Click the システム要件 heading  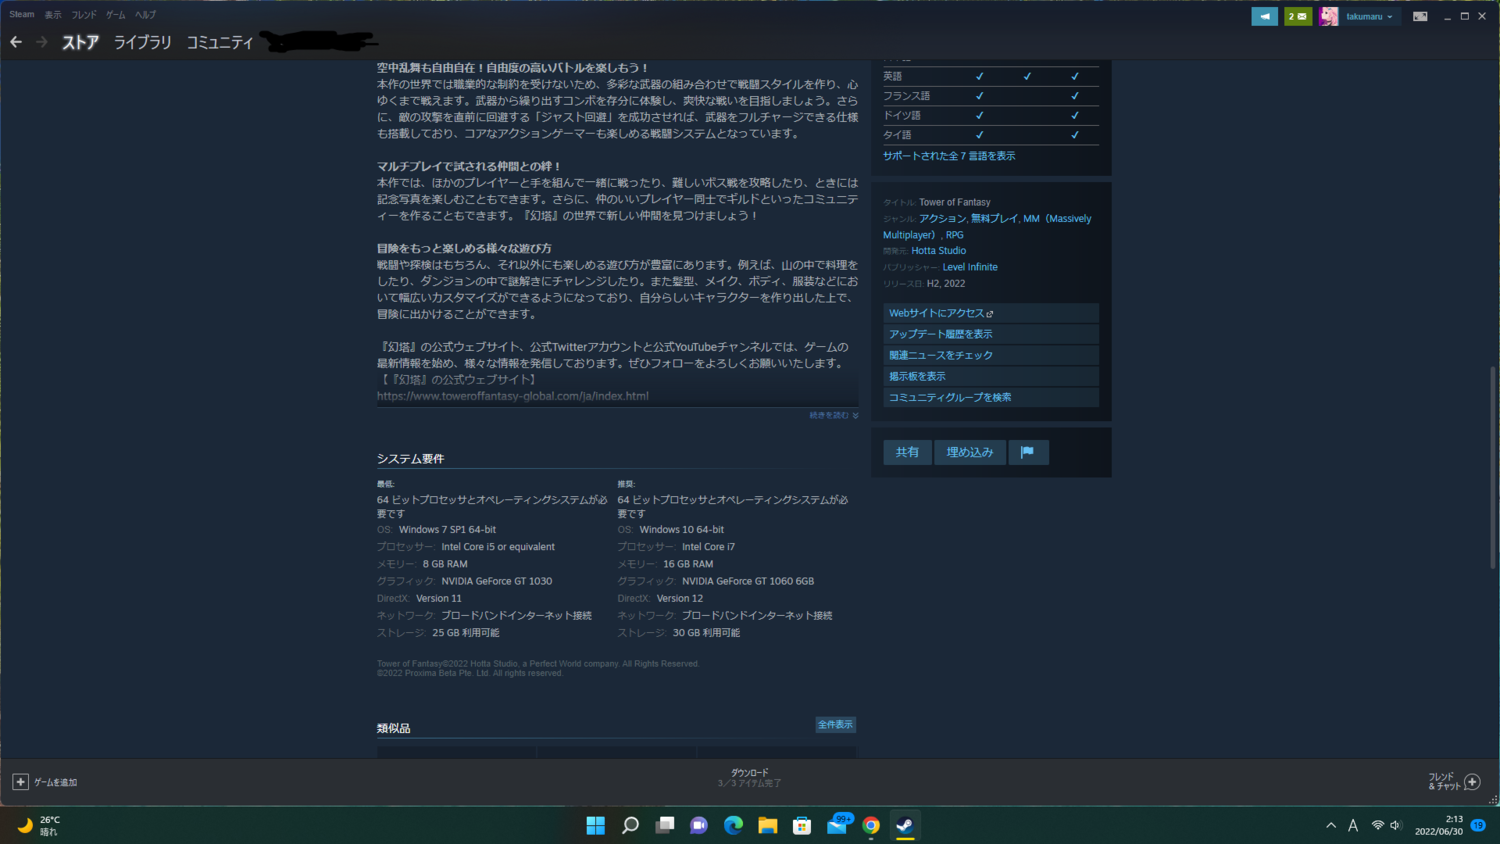click(410, 459)
